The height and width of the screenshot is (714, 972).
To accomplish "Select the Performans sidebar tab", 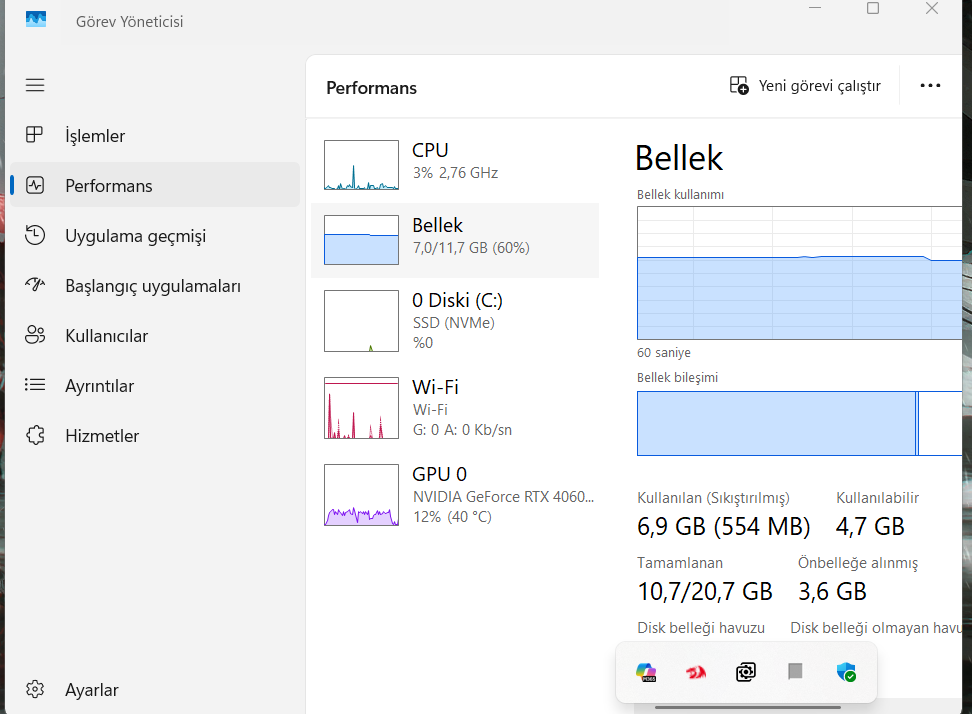I will pyautogui.click(x=155, y=185).
